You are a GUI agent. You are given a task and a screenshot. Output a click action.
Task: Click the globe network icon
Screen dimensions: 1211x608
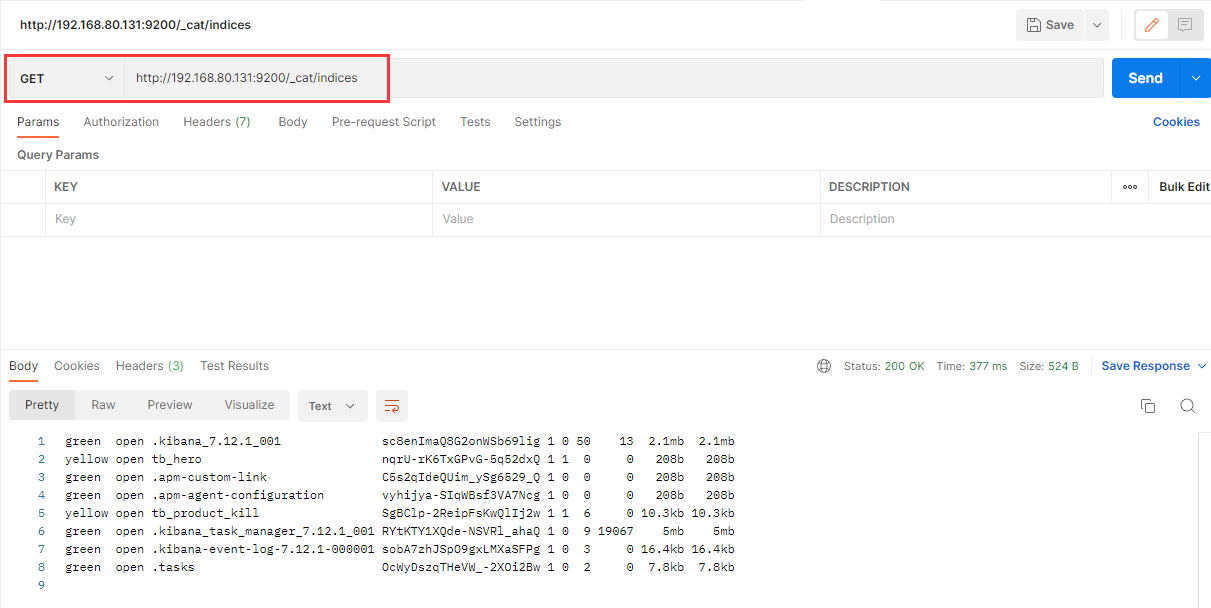[x=824, y=366]
